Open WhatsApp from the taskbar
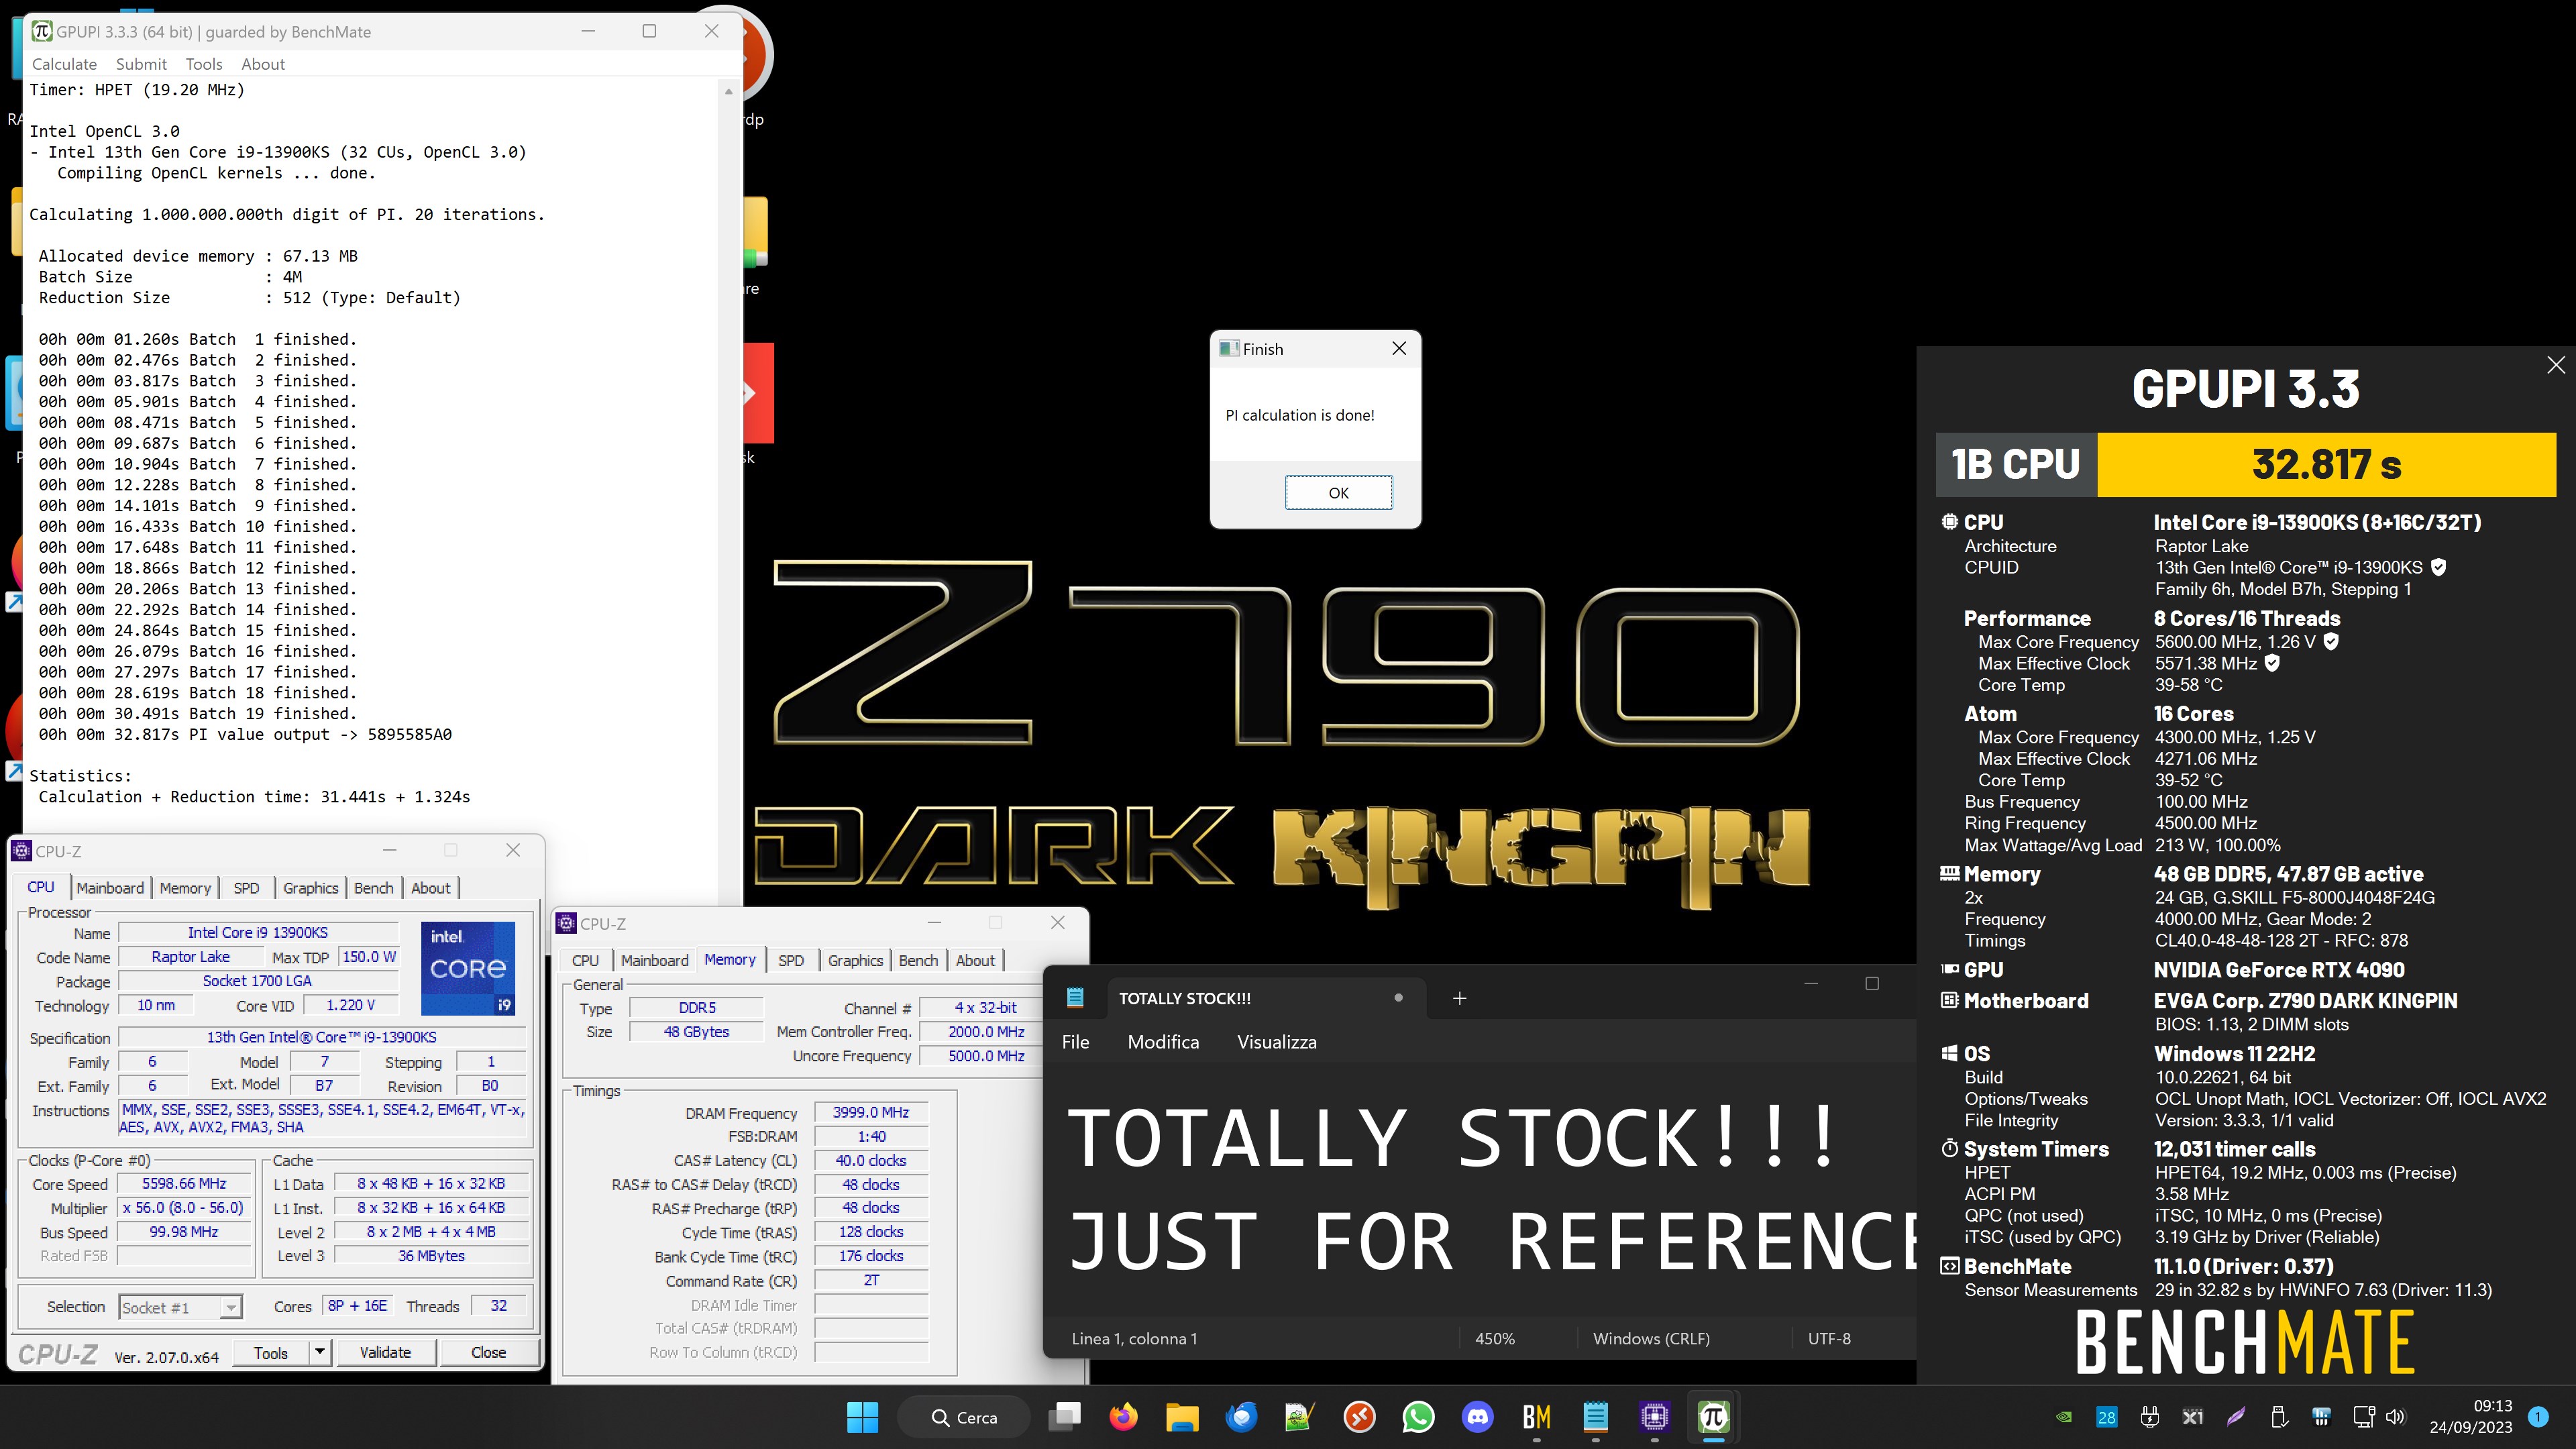This screenshot has width=2576, height=1449. pos(1418,1417)
